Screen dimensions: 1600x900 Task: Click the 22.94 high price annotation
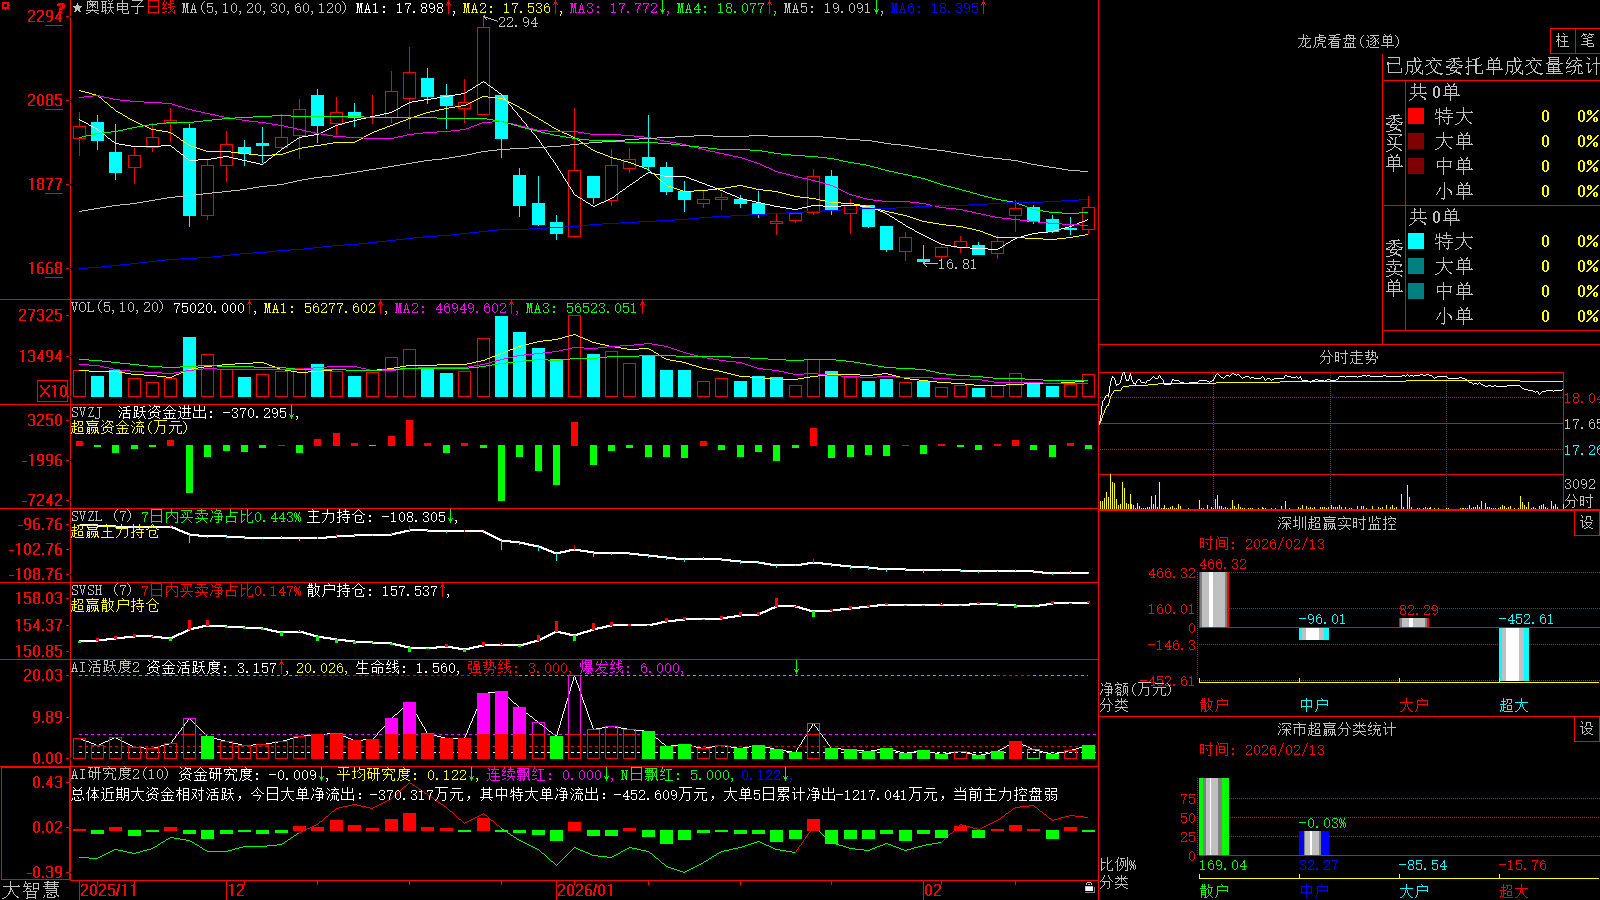point(517,22)
